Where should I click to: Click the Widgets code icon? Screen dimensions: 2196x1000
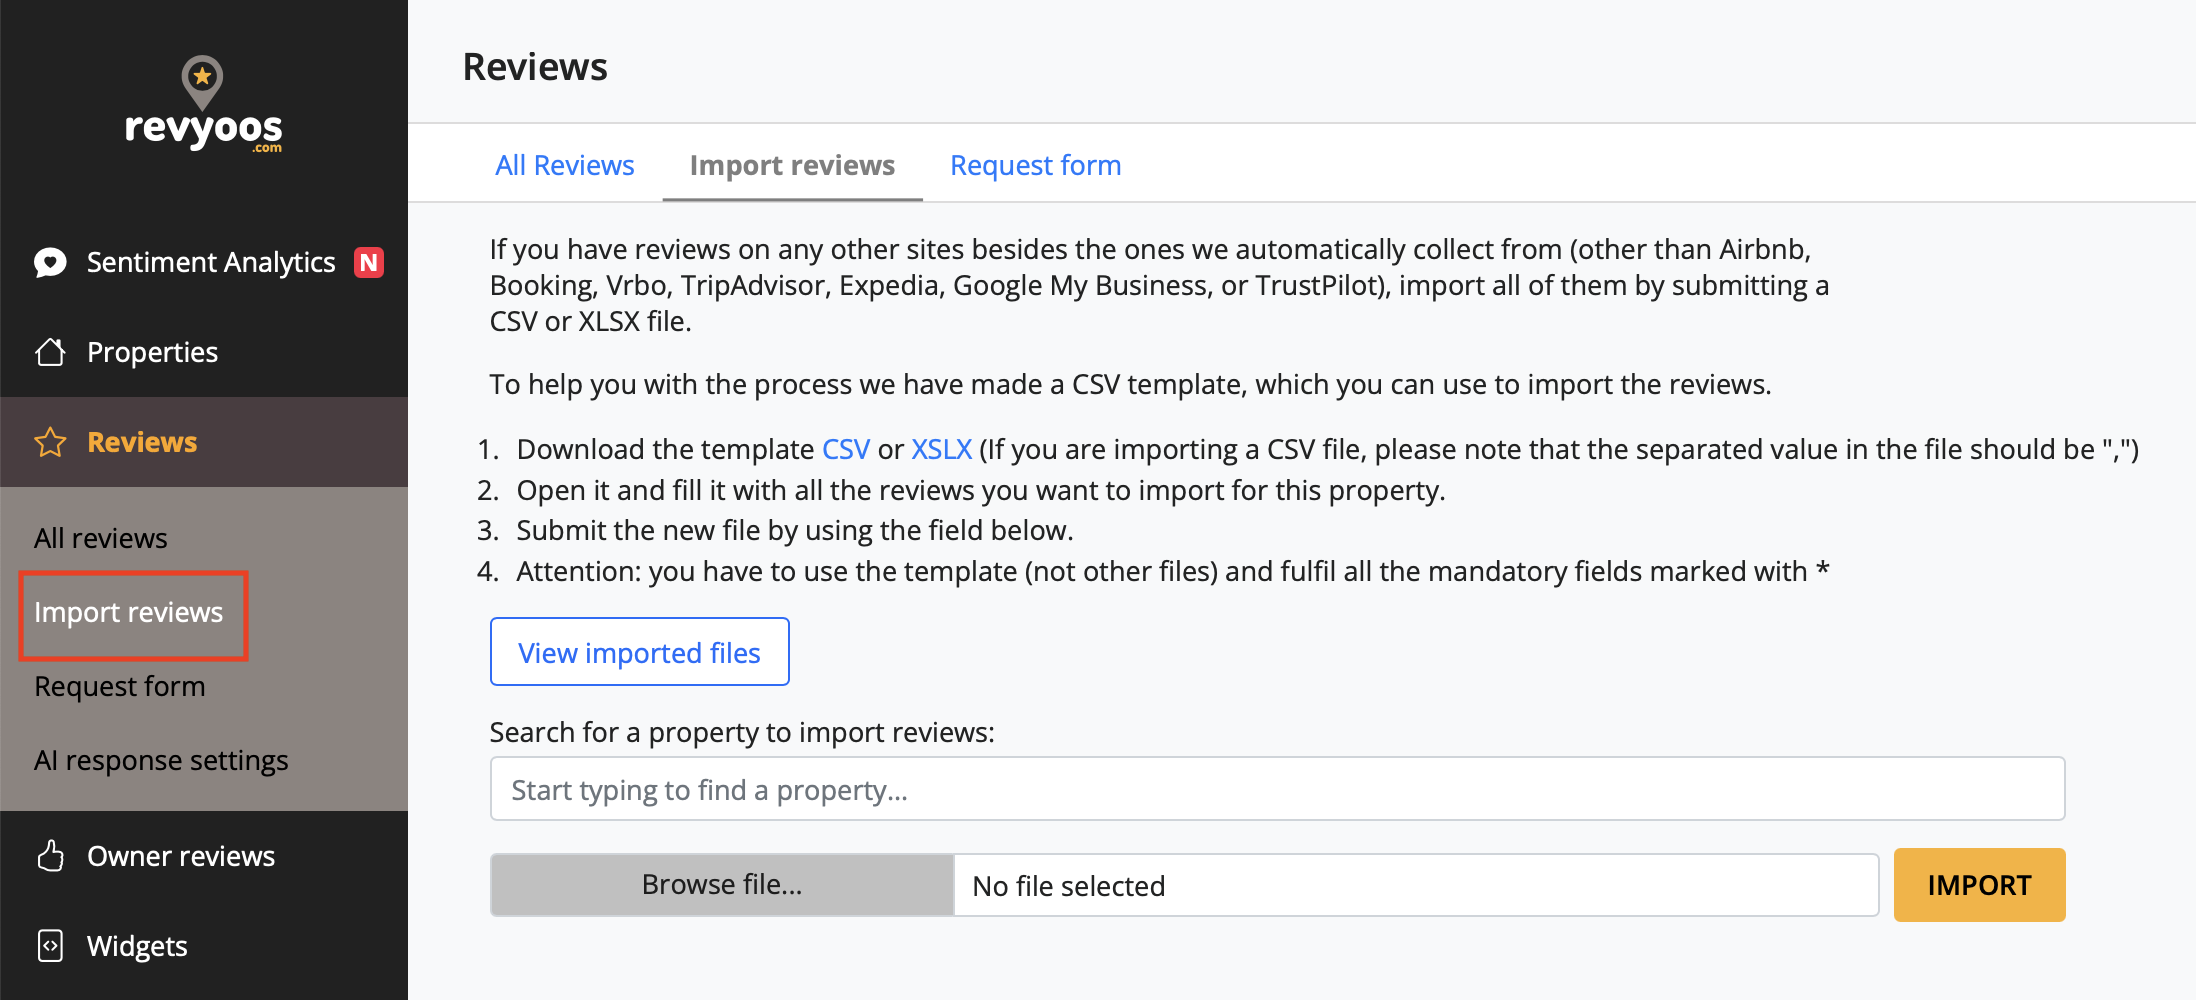[x=50, y=946]
